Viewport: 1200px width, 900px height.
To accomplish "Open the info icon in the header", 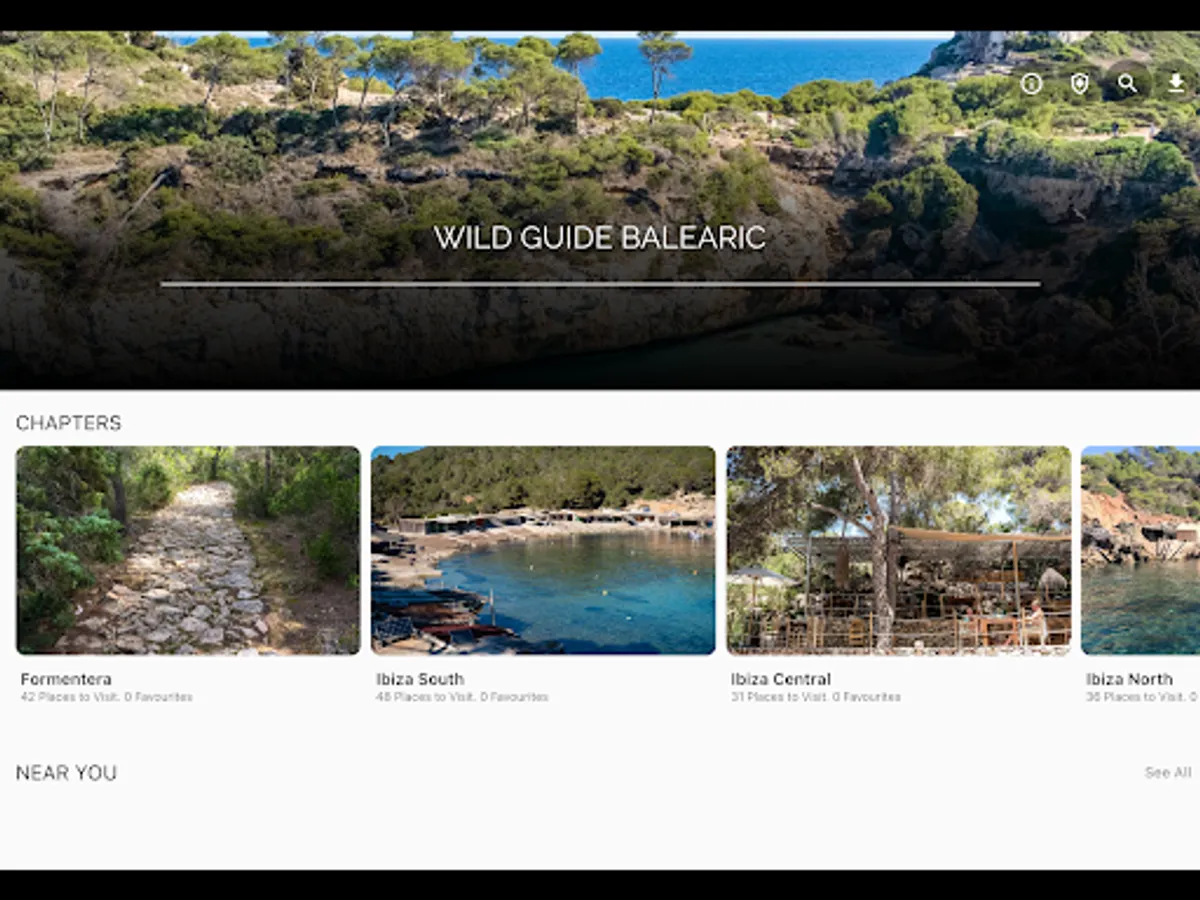I will pos(1031,84).
